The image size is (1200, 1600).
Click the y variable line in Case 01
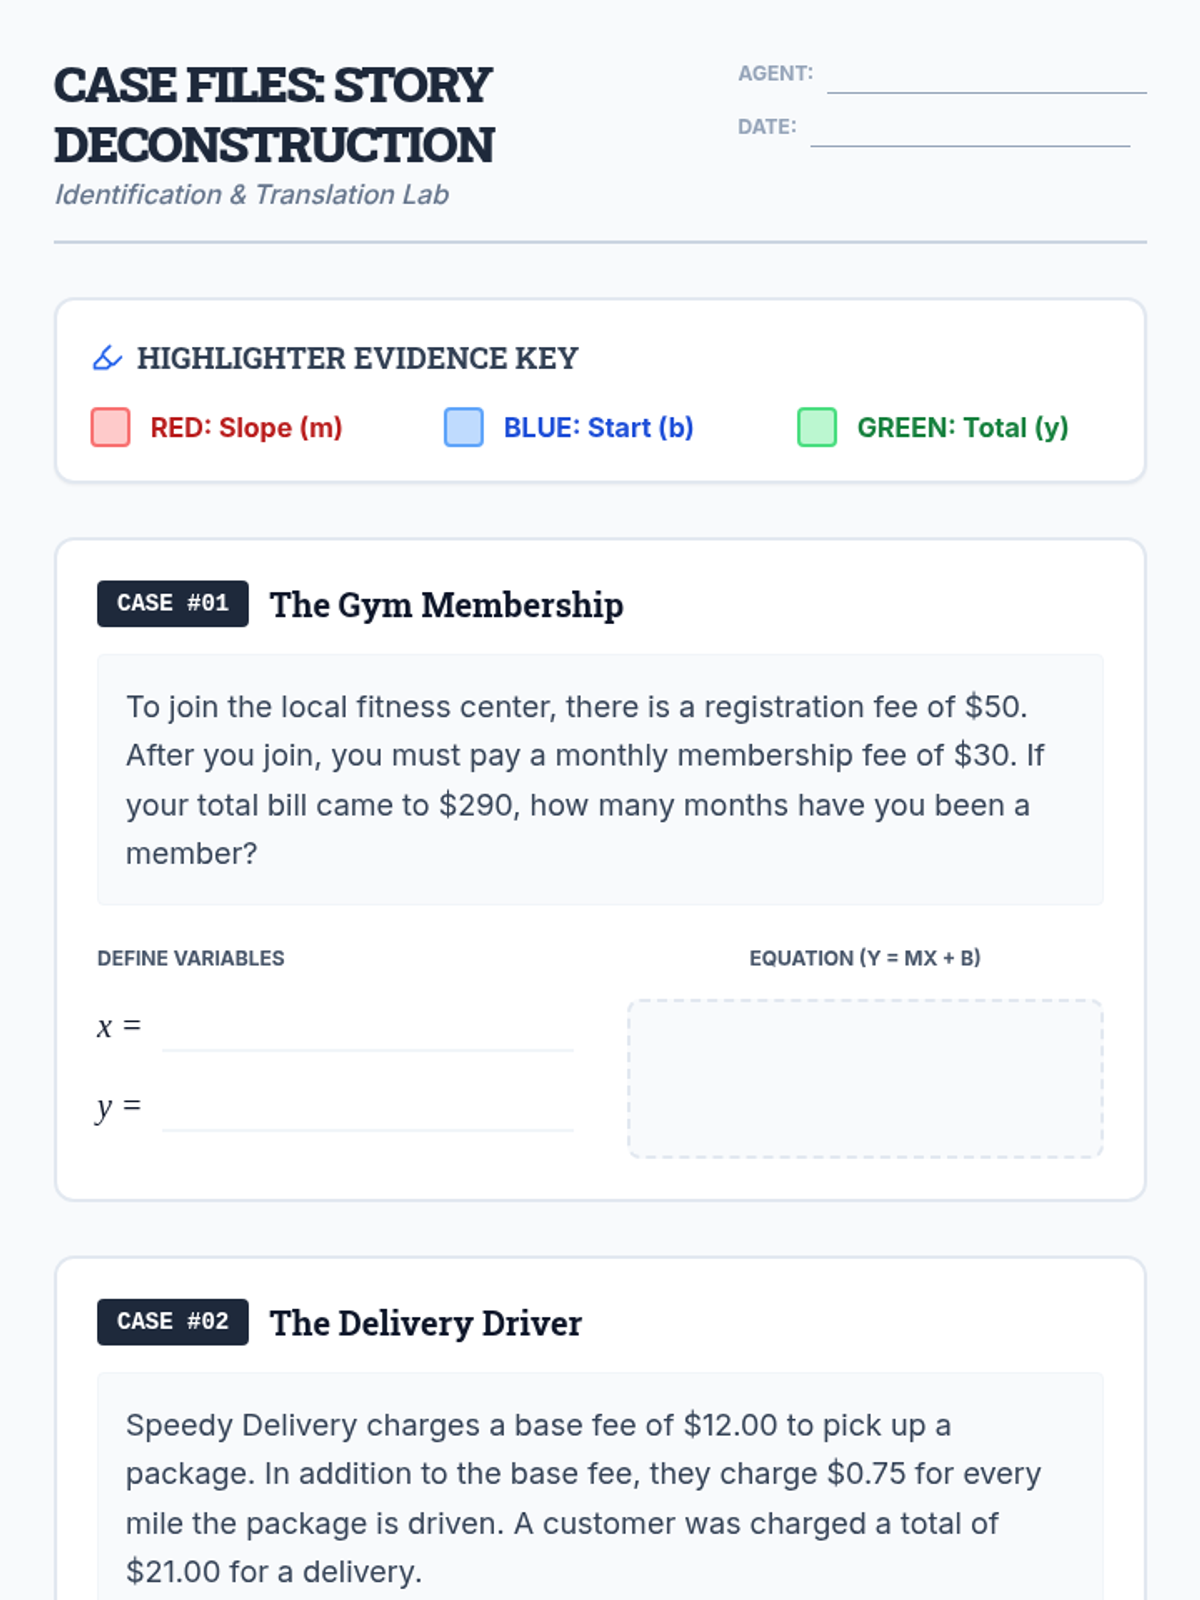point(368,1107)
